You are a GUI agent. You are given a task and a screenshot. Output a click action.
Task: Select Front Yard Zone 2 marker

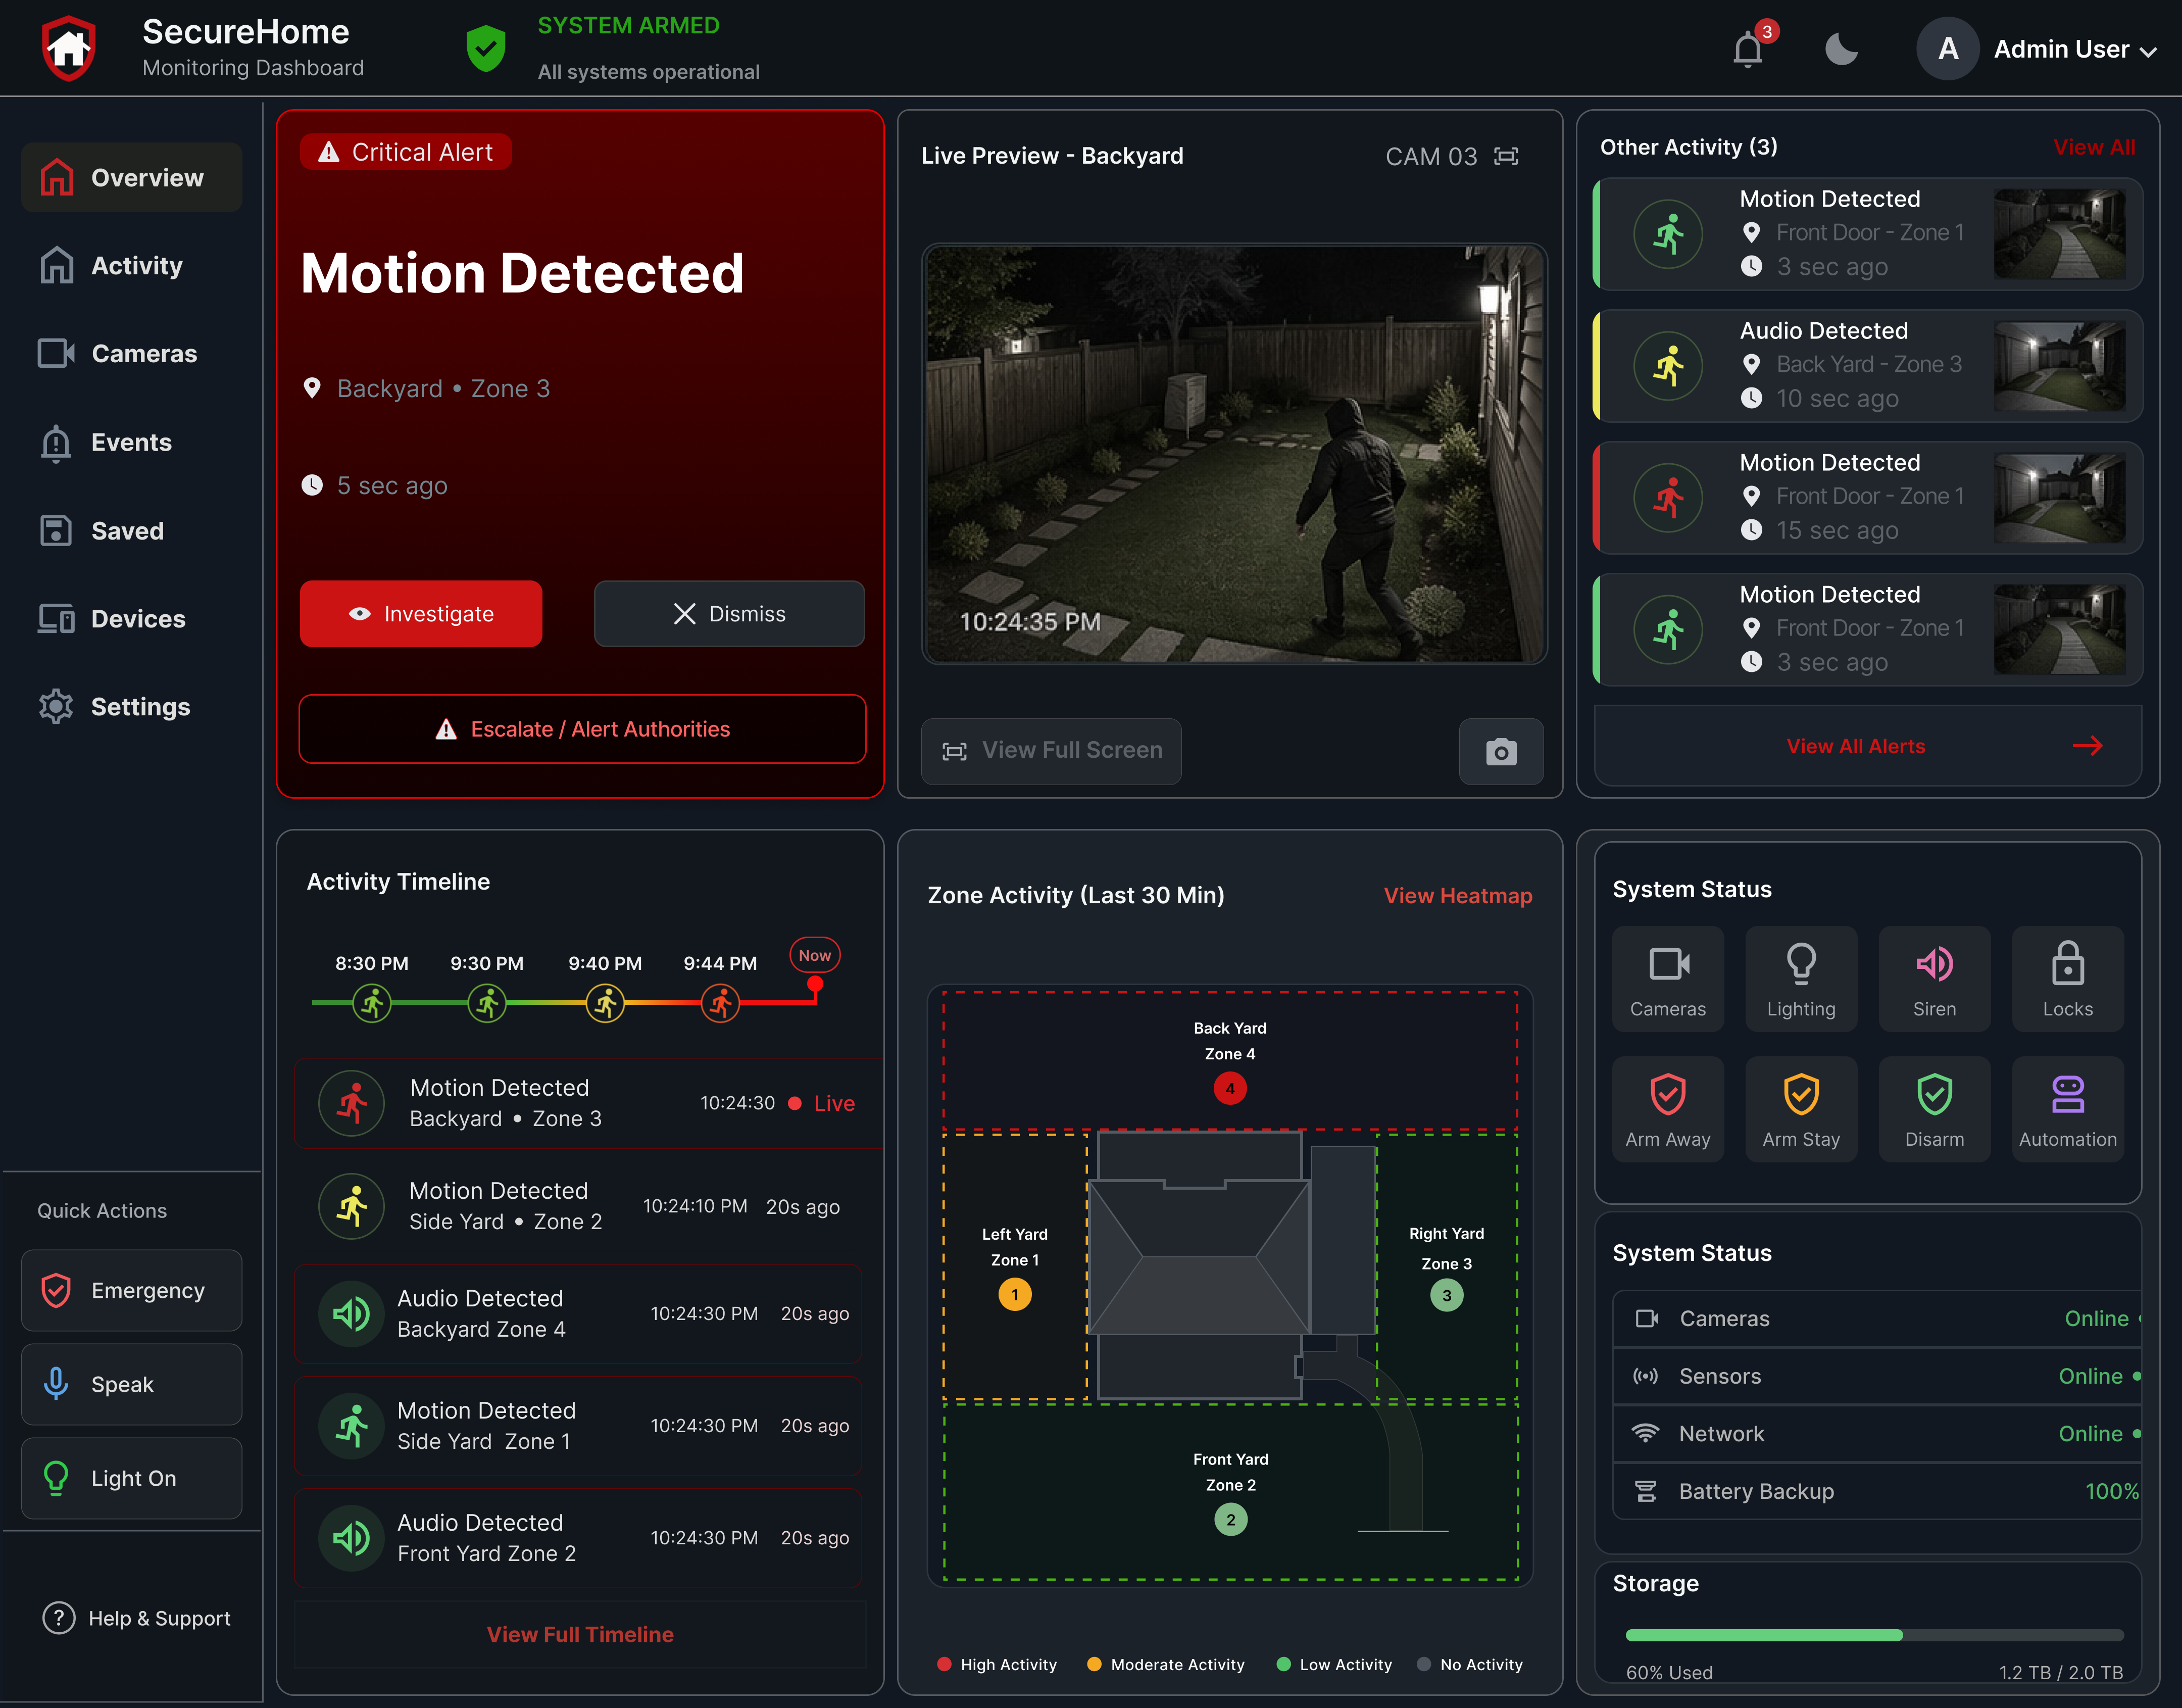(1231, 1520)
